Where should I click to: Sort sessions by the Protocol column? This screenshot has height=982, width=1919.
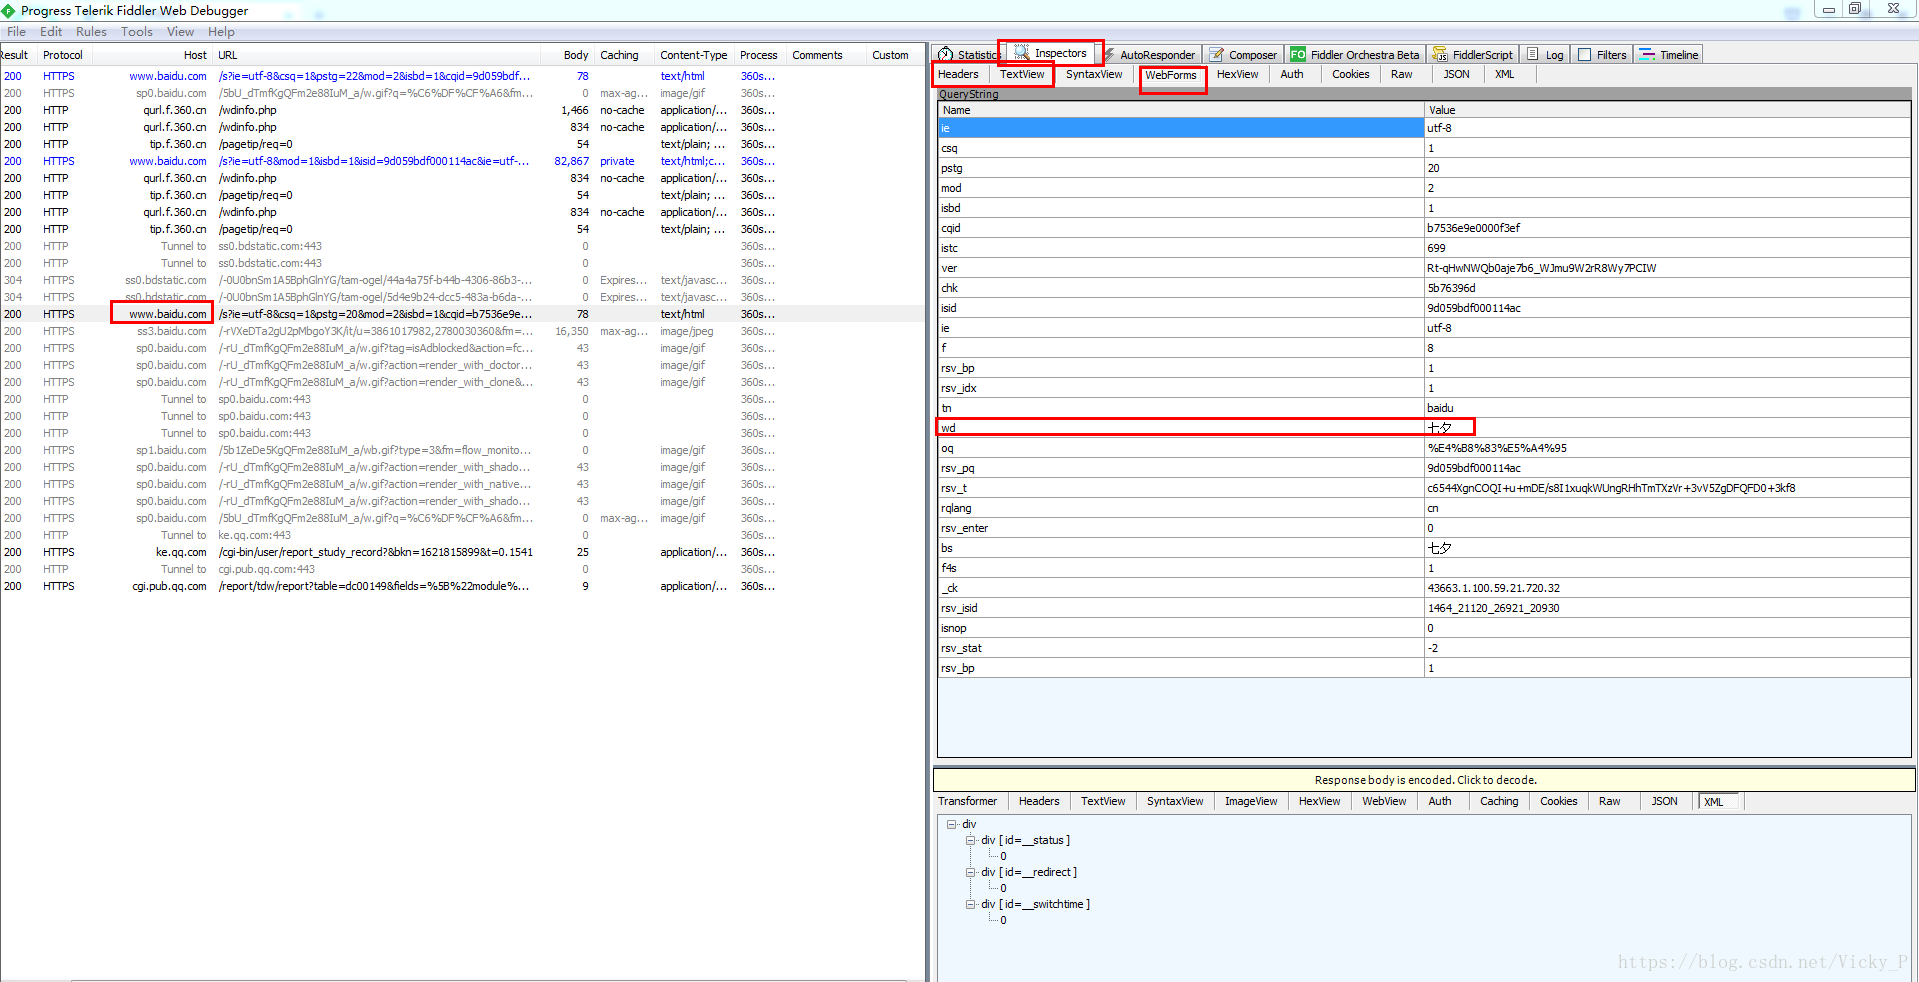click(63, 55)
